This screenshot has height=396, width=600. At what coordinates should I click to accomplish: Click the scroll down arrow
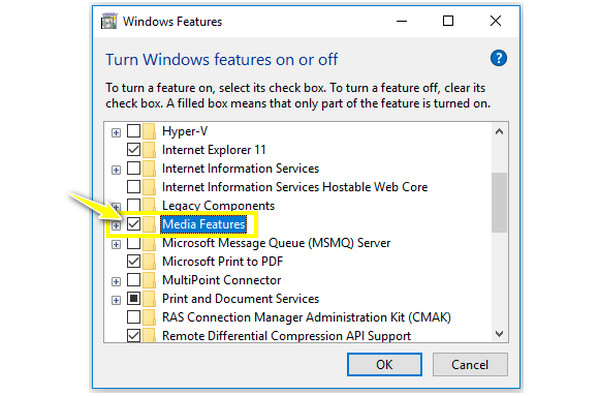click(x=499, y=334)
